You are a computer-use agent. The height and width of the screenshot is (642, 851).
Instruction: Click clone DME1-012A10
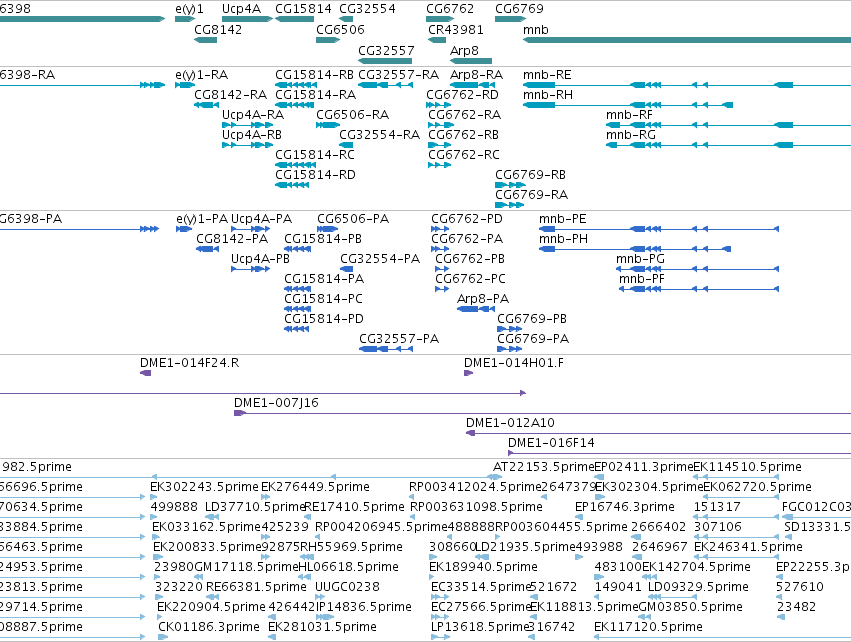click(x=510, y=423)
